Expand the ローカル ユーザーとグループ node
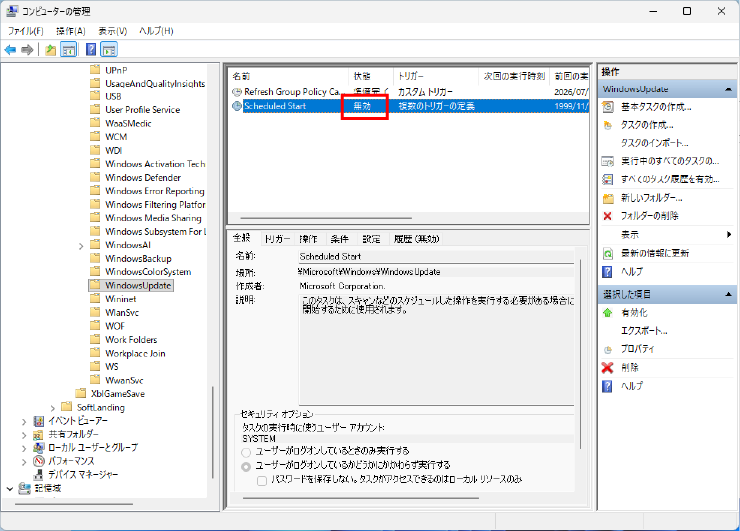 [x=24, y=448]
